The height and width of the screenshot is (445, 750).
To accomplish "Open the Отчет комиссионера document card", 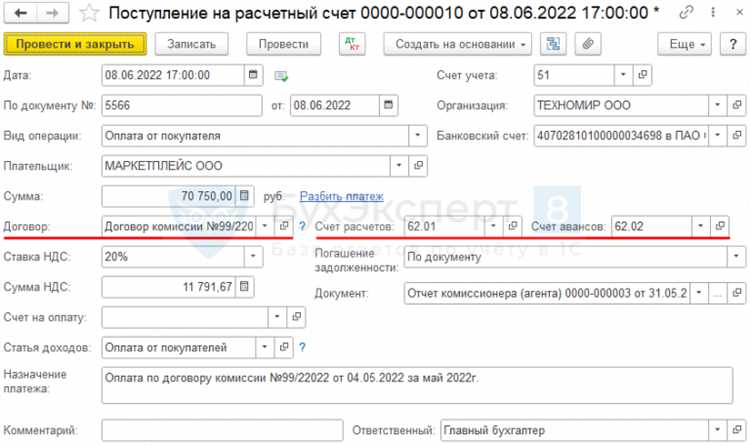I will [737, 292].
